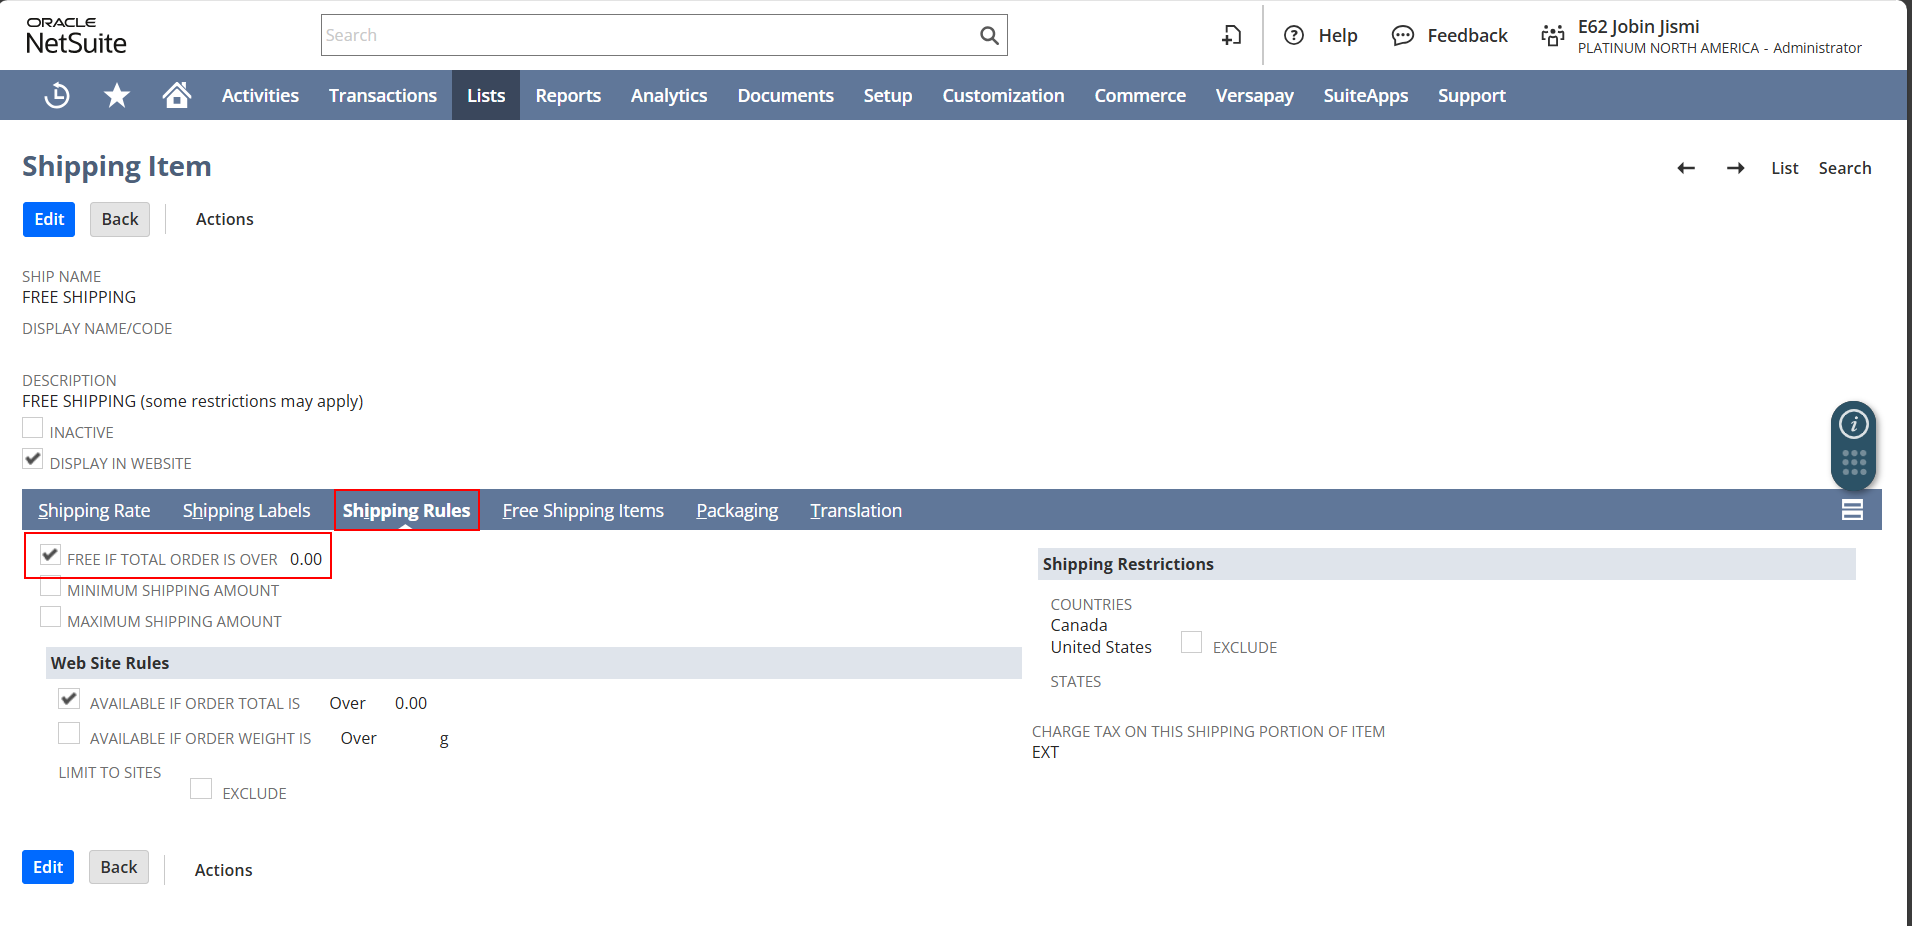The width and height of the screenshot is (1912, 926).
Task: Open the Create New icon beside Help
Action: click(1231, 36)
